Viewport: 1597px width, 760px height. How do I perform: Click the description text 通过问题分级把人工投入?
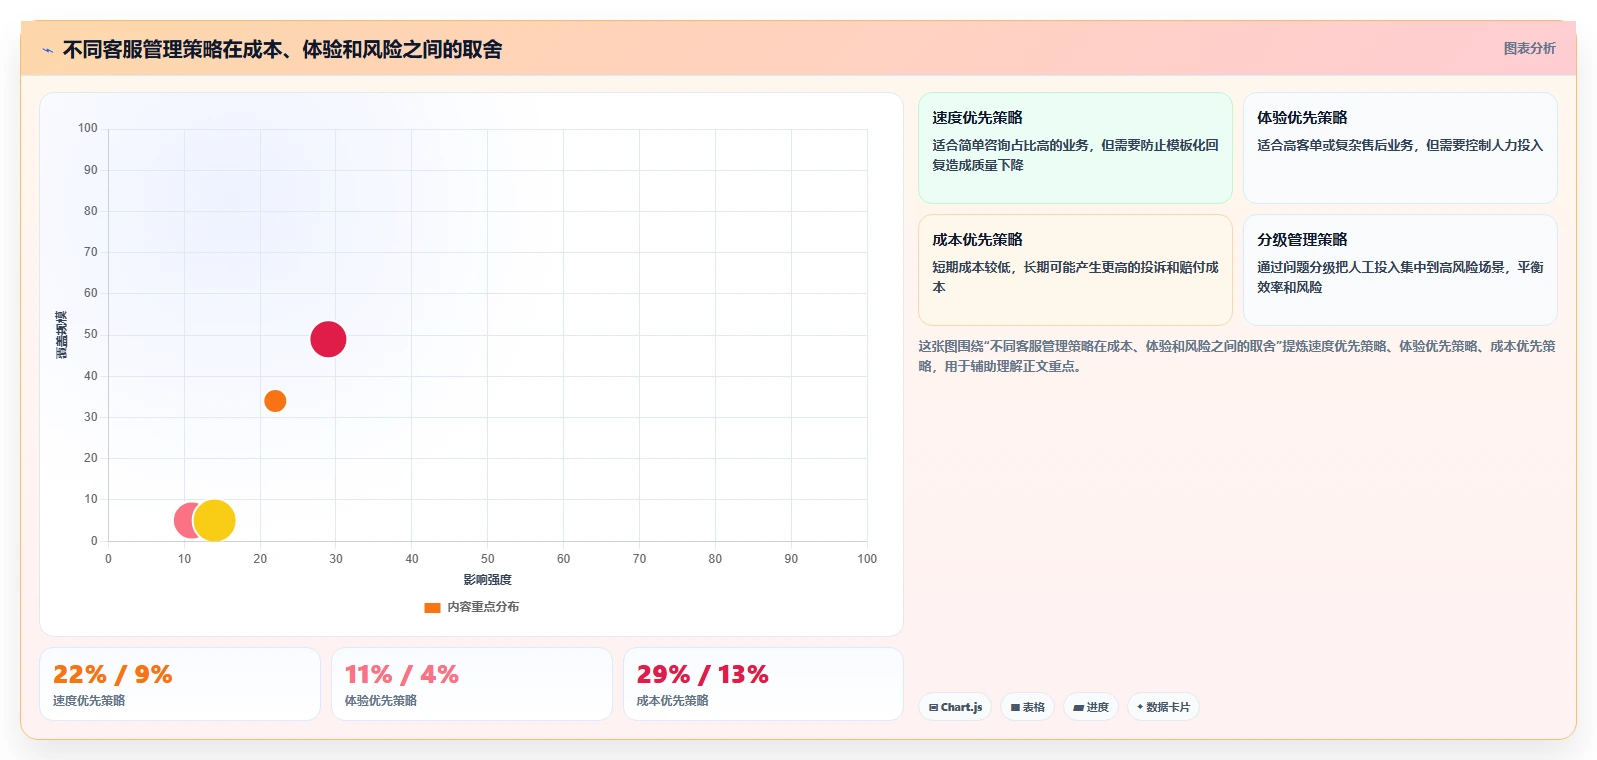(1400, 277)
